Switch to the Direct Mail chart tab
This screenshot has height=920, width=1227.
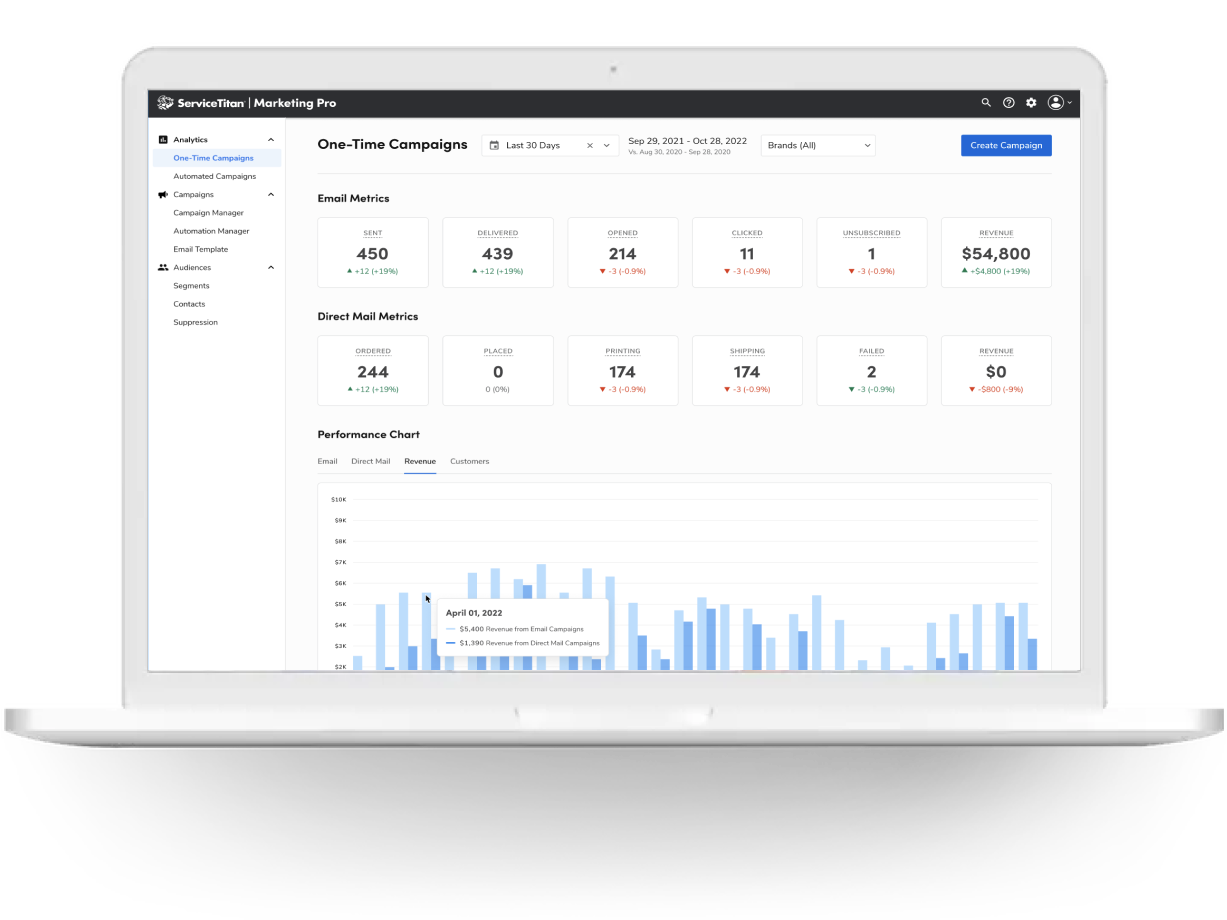coord(371,462)
